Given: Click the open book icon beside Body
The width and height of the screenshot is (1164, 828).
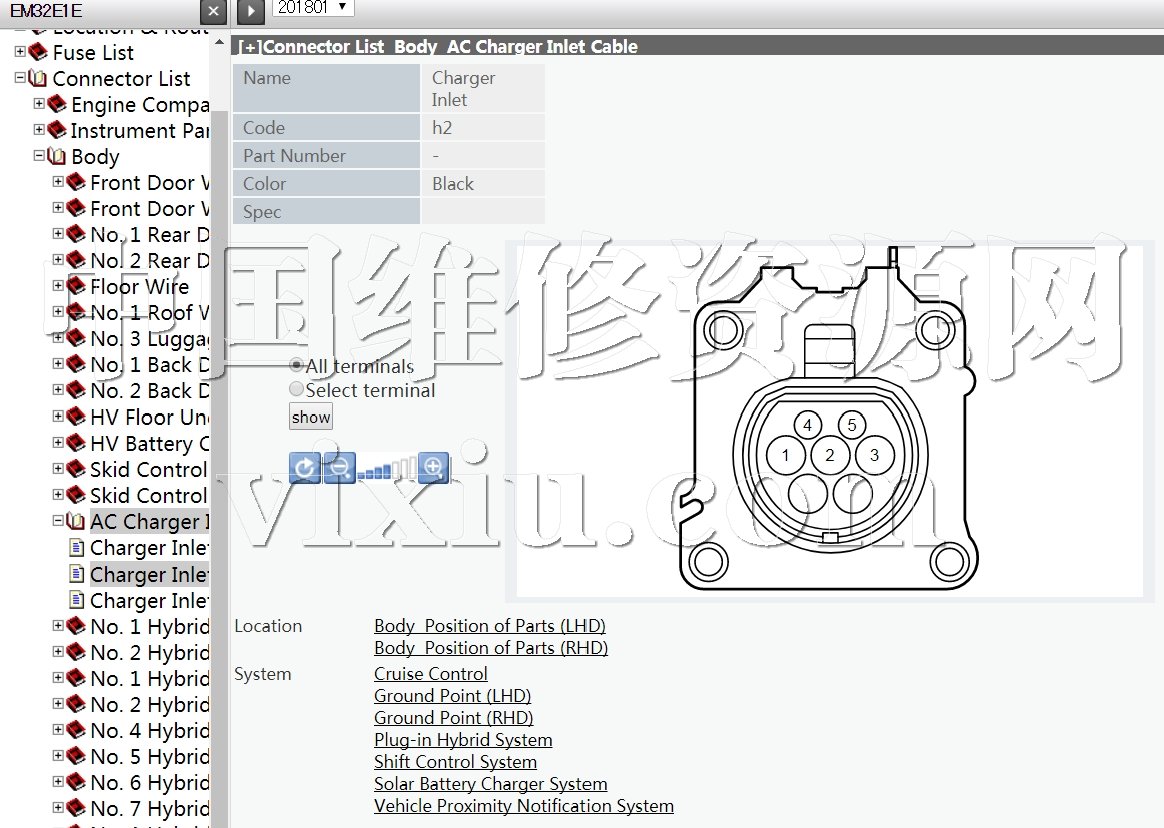Looking at the screenshot, I should click(57, 156).
